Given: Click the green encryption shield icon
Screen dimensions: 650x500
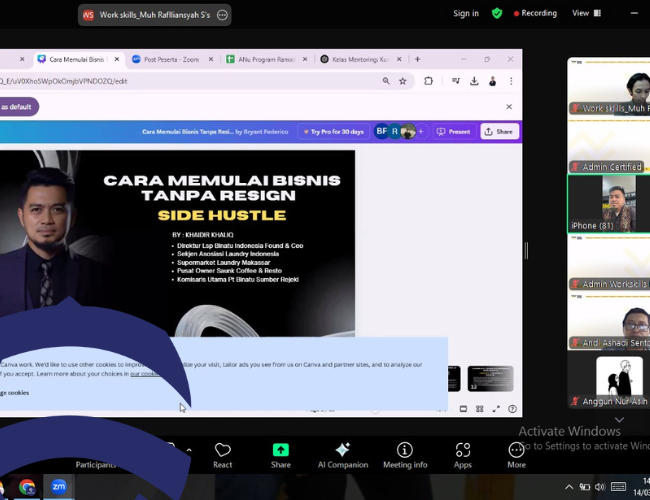Looking at the screenshot, I should [x=497, y=13].
